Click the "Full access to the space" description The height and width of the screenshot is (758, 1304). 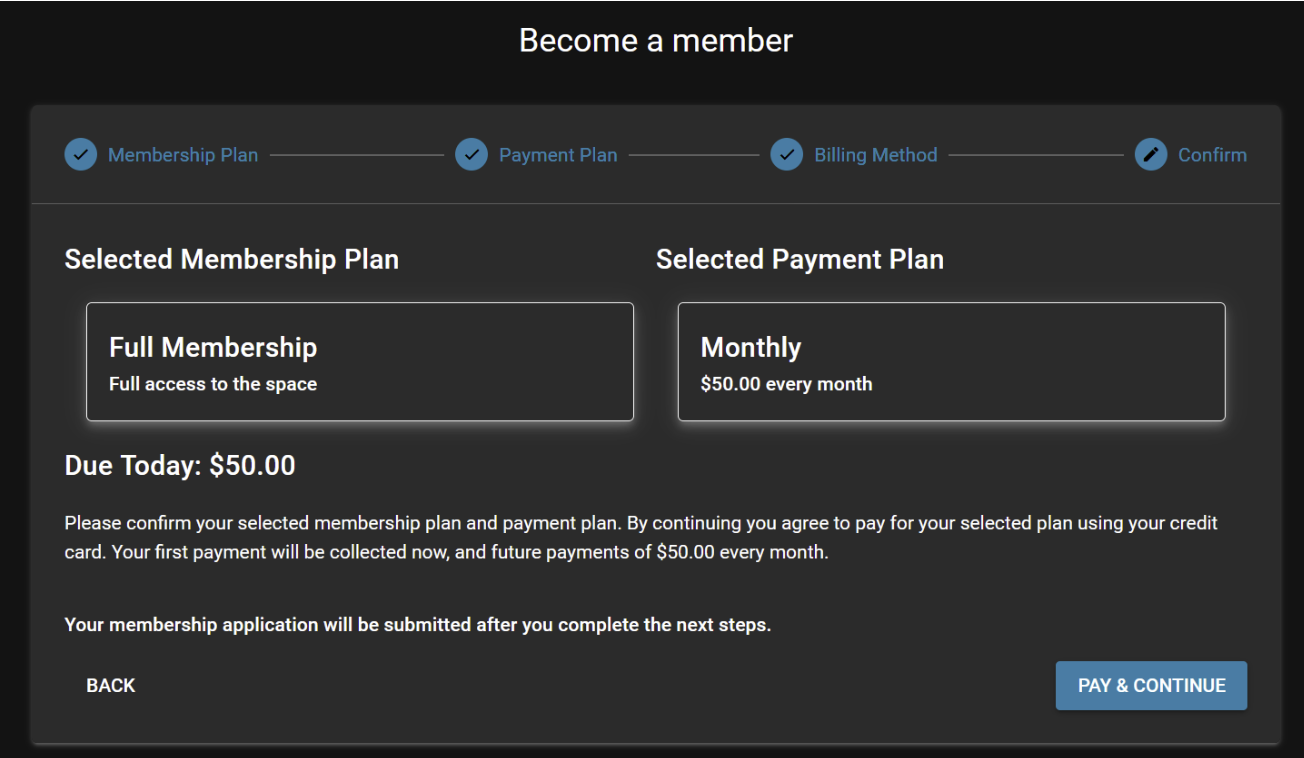coord(213,384)
